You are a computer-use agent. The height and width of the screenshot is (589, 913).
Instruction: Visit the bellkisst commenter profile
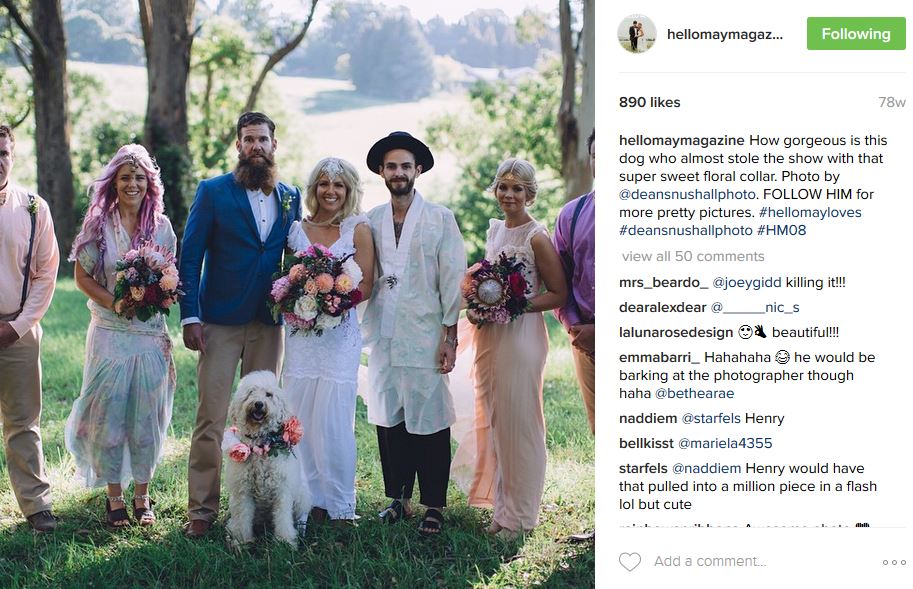646,443
